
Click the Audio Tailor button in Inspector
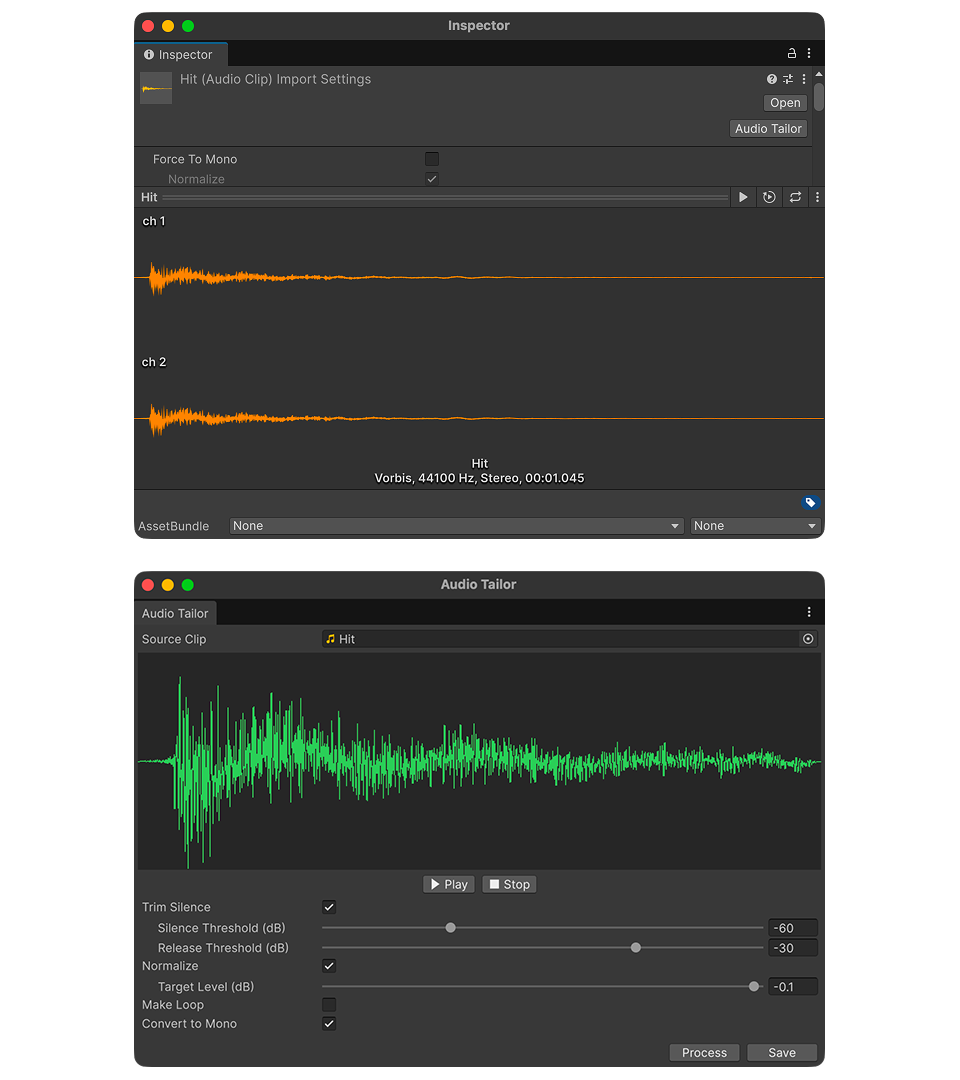coord(768,129)
